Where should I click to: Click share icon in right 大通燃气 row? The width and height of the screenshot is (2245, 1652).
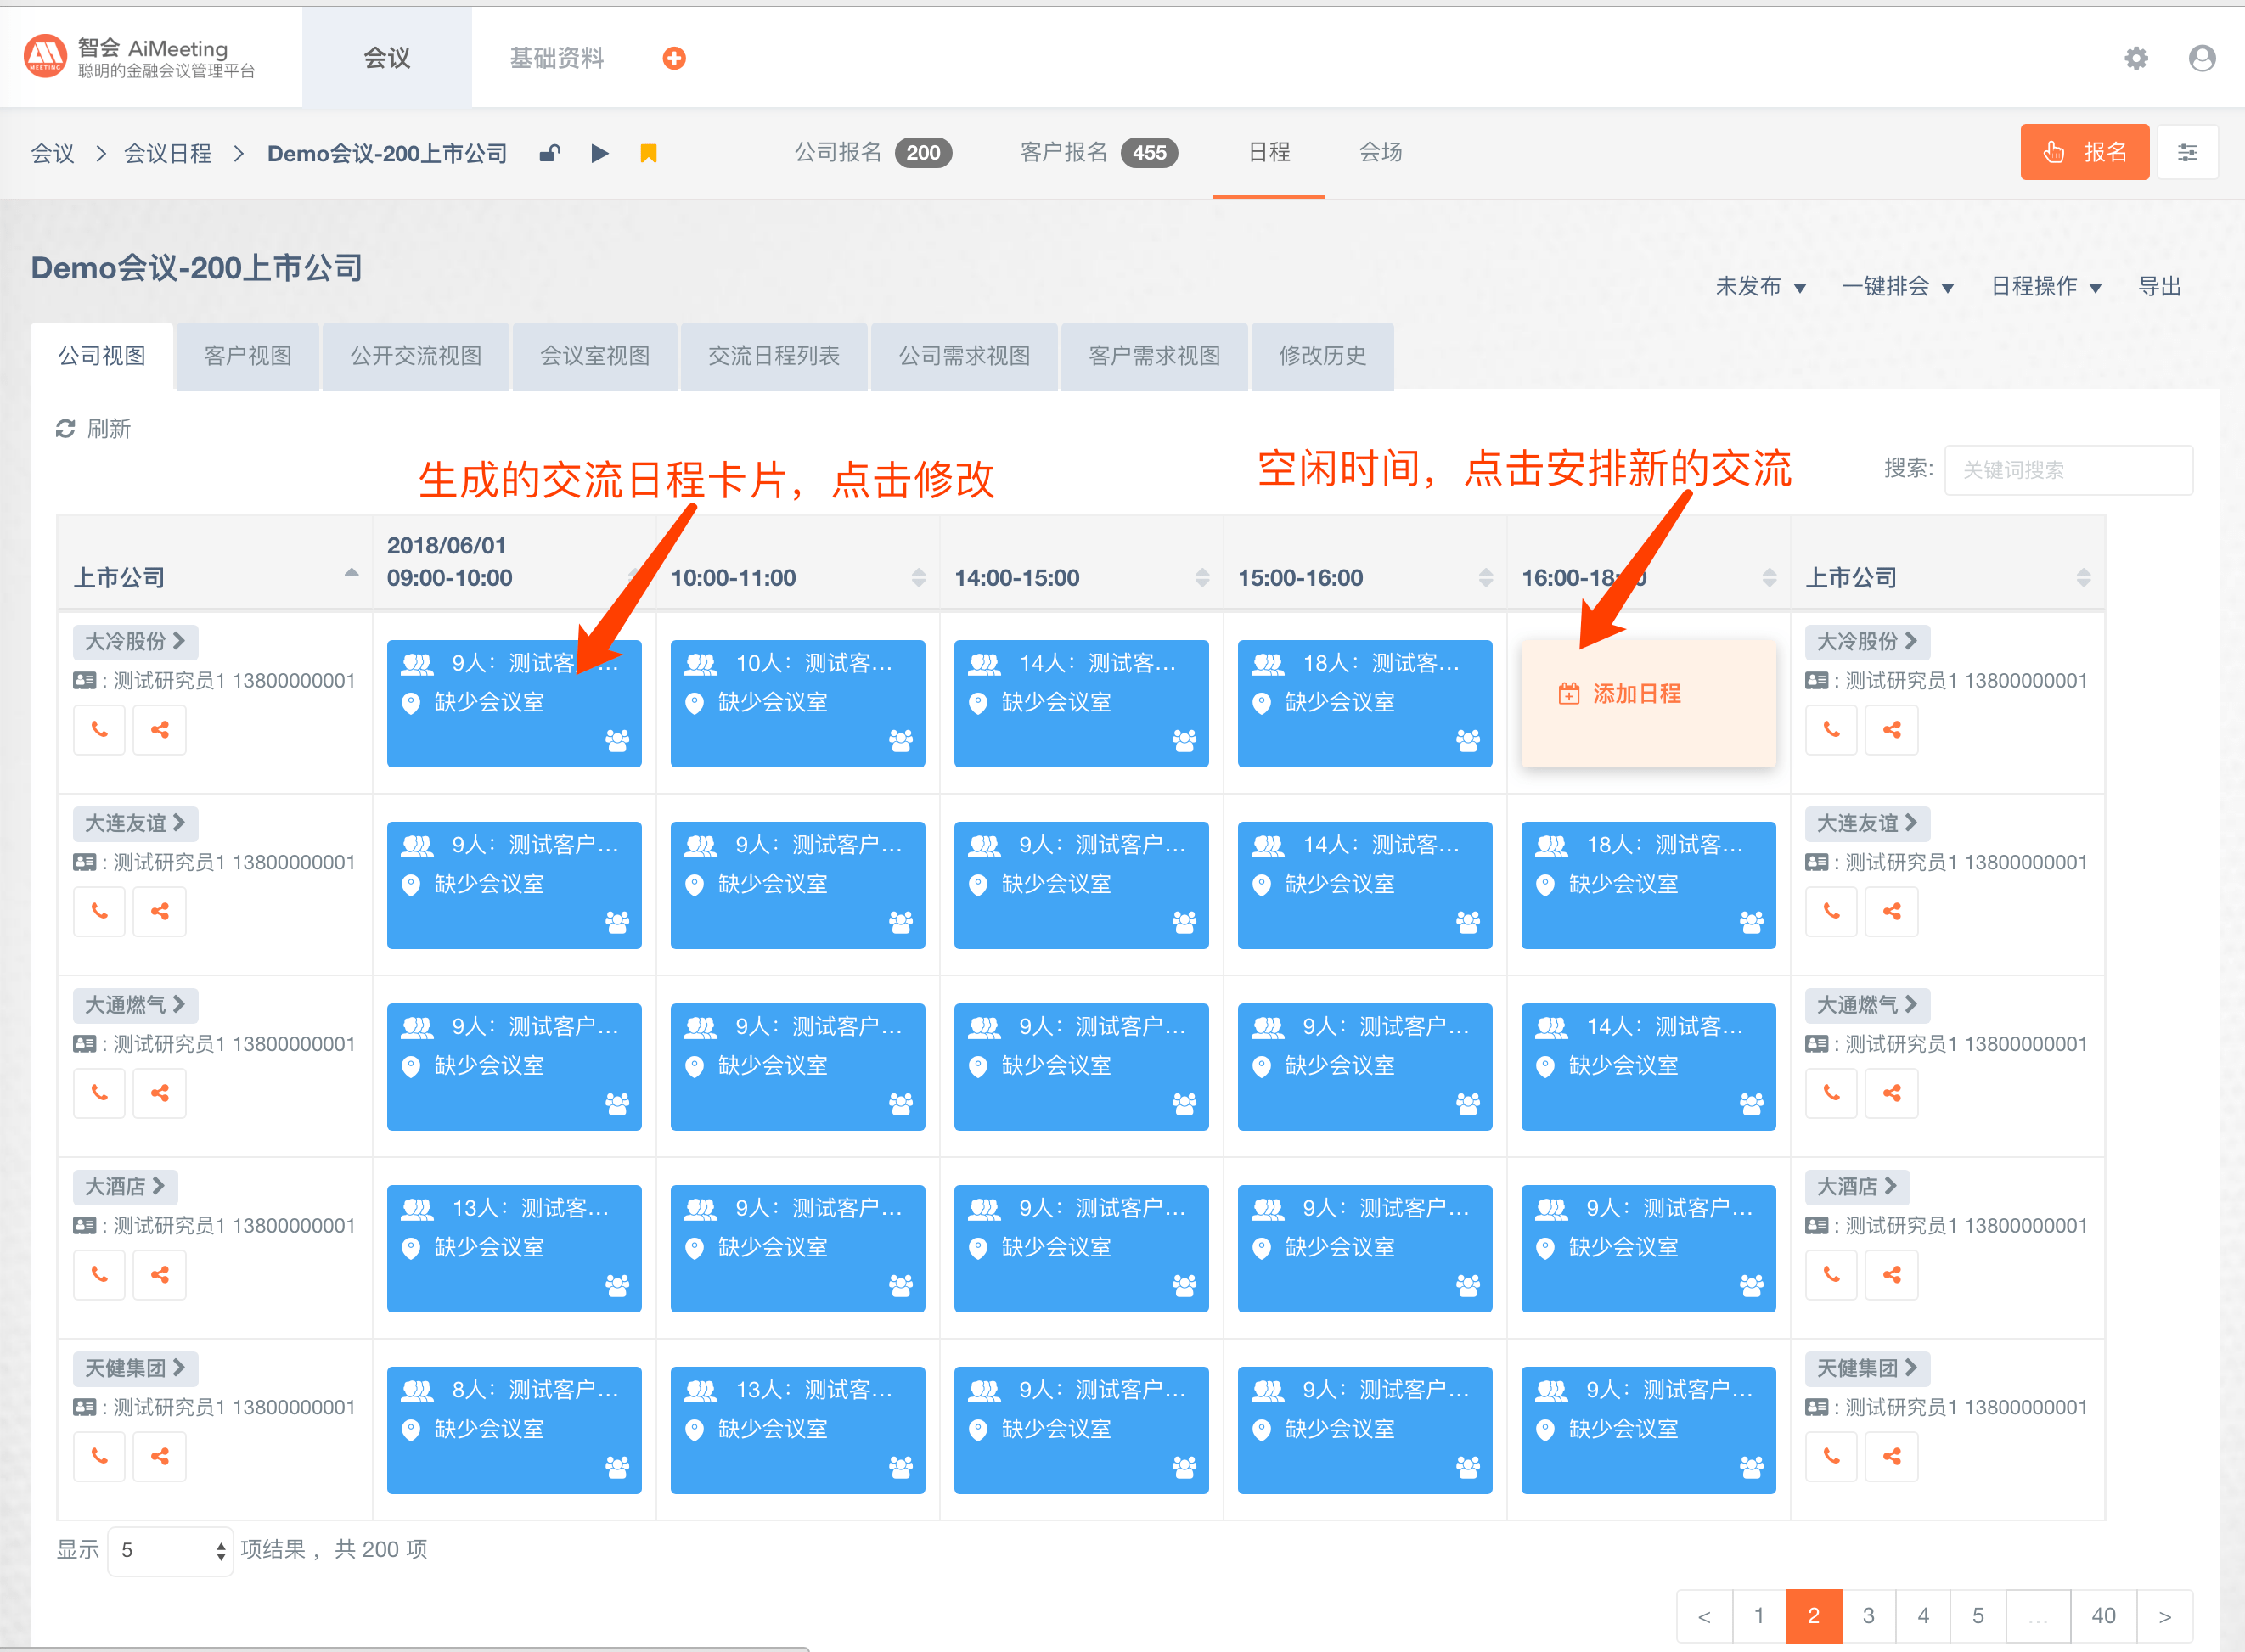[1892, 1093]
